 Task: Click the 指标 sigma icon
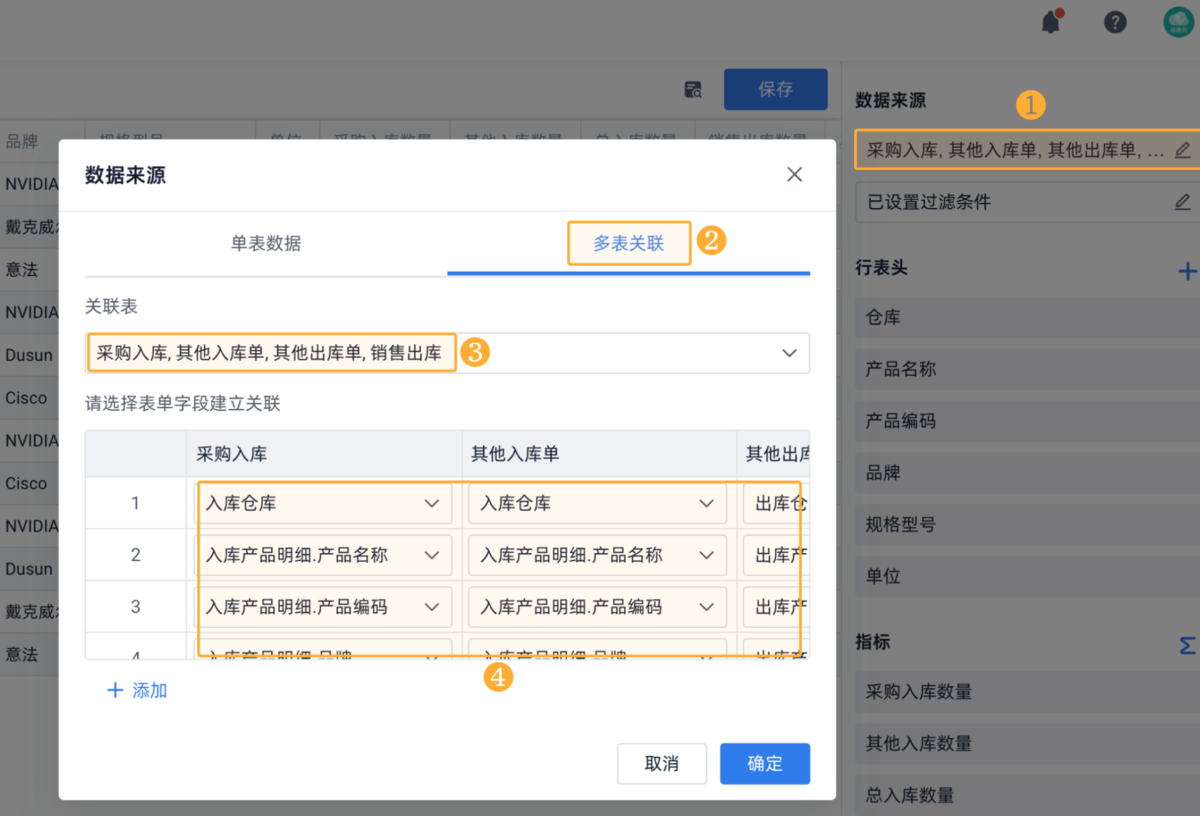pyautogui.click(x=1187, y=646)
